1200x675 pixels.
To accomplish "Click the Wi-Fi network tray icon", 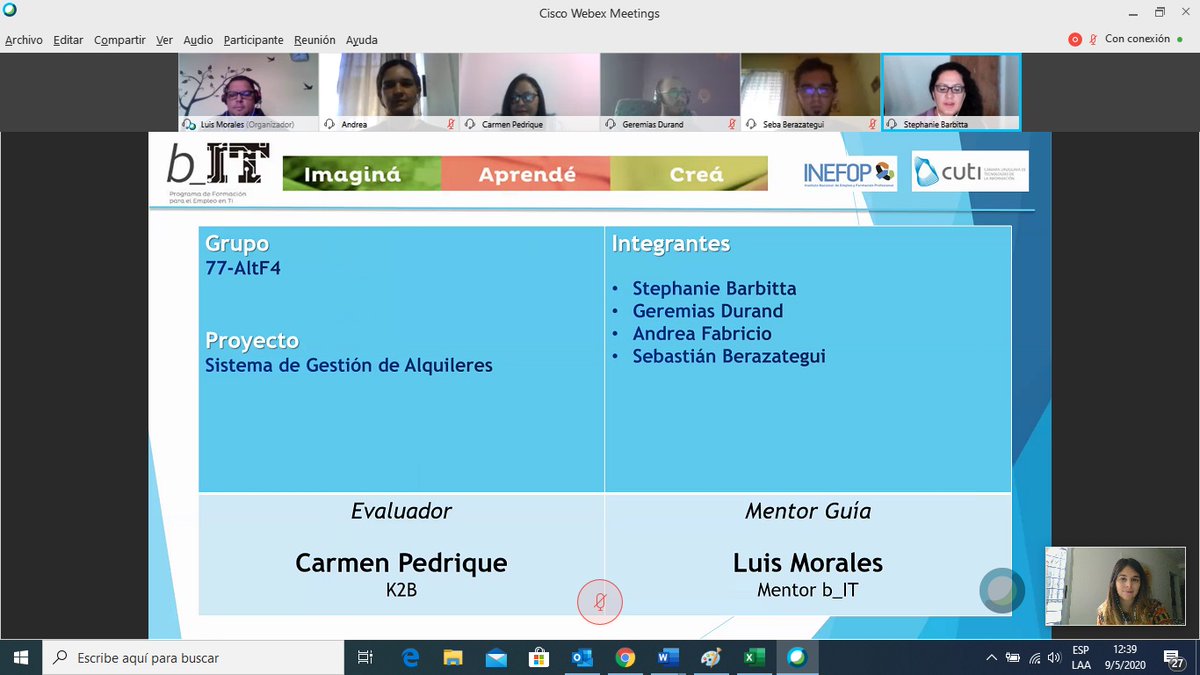I will [1034, 657].
